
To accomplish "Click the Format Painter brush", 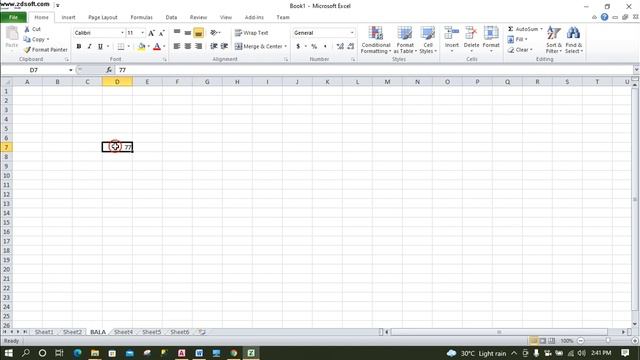I will [27, 50].
